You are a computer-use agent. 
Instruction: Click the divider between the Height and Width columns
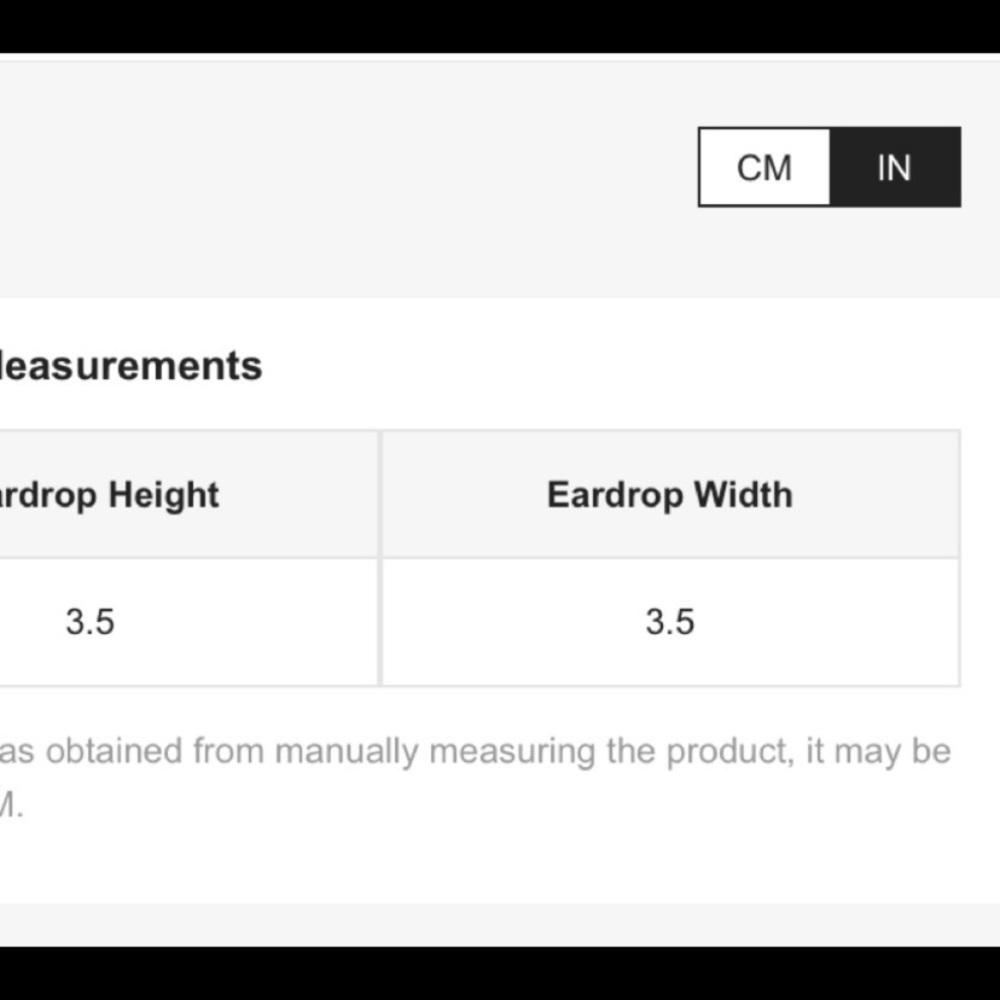(380, 558)
